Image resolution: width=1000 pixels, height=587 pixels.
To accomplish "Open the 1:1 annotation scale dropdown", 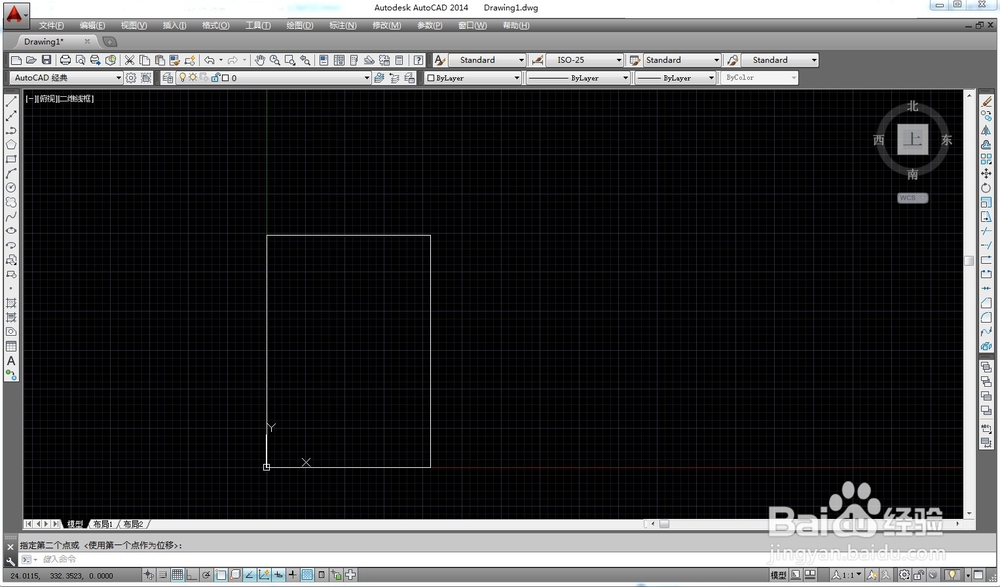I will coord(847,575).
